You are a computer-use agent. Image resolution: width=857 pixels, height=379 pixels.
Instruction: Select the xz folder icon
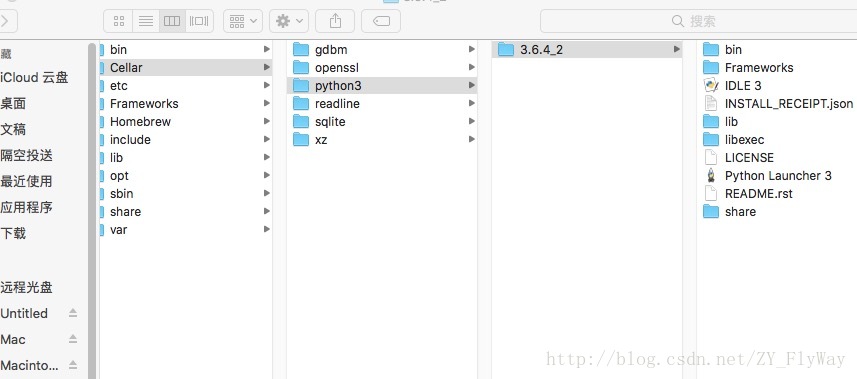301,140
